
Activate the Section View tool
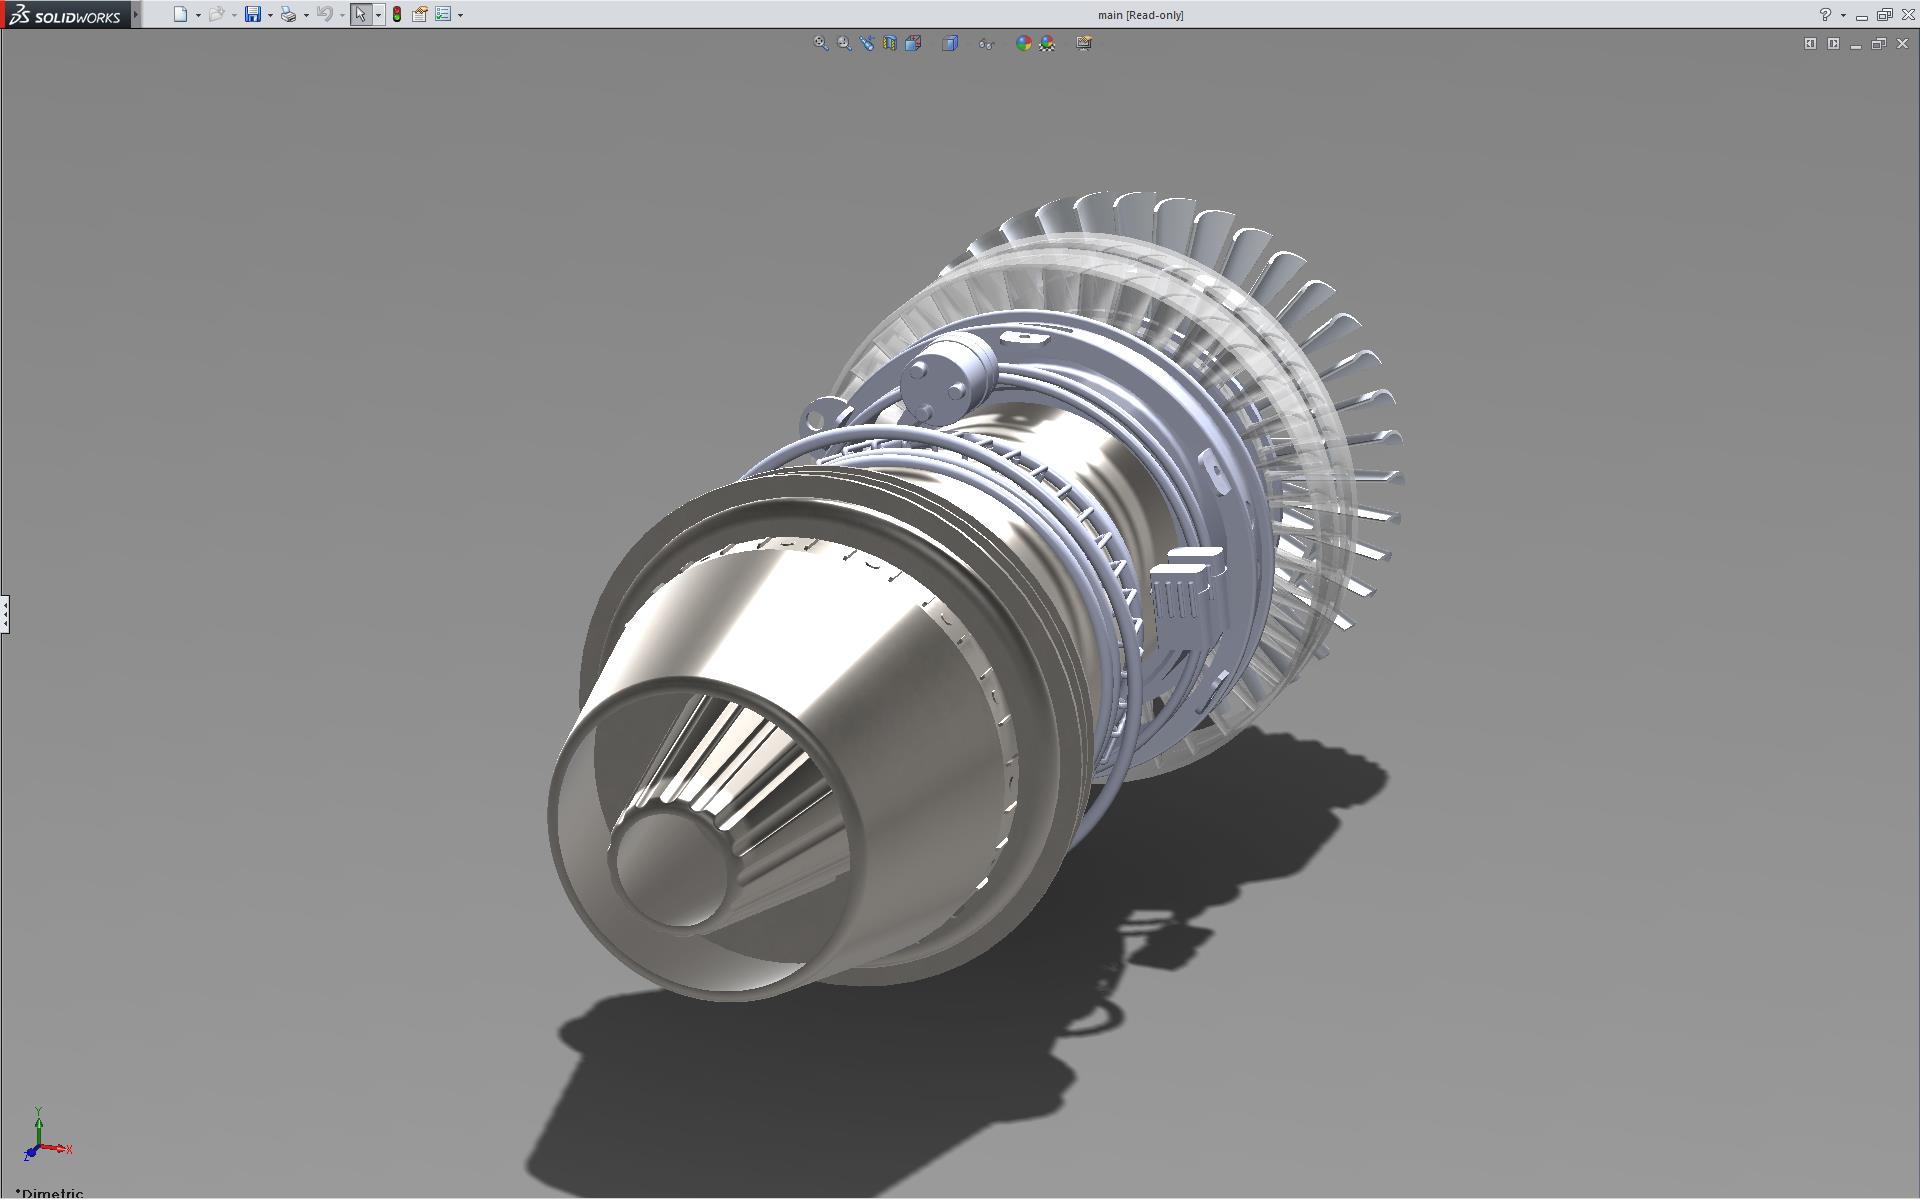[x=890, y=43]
